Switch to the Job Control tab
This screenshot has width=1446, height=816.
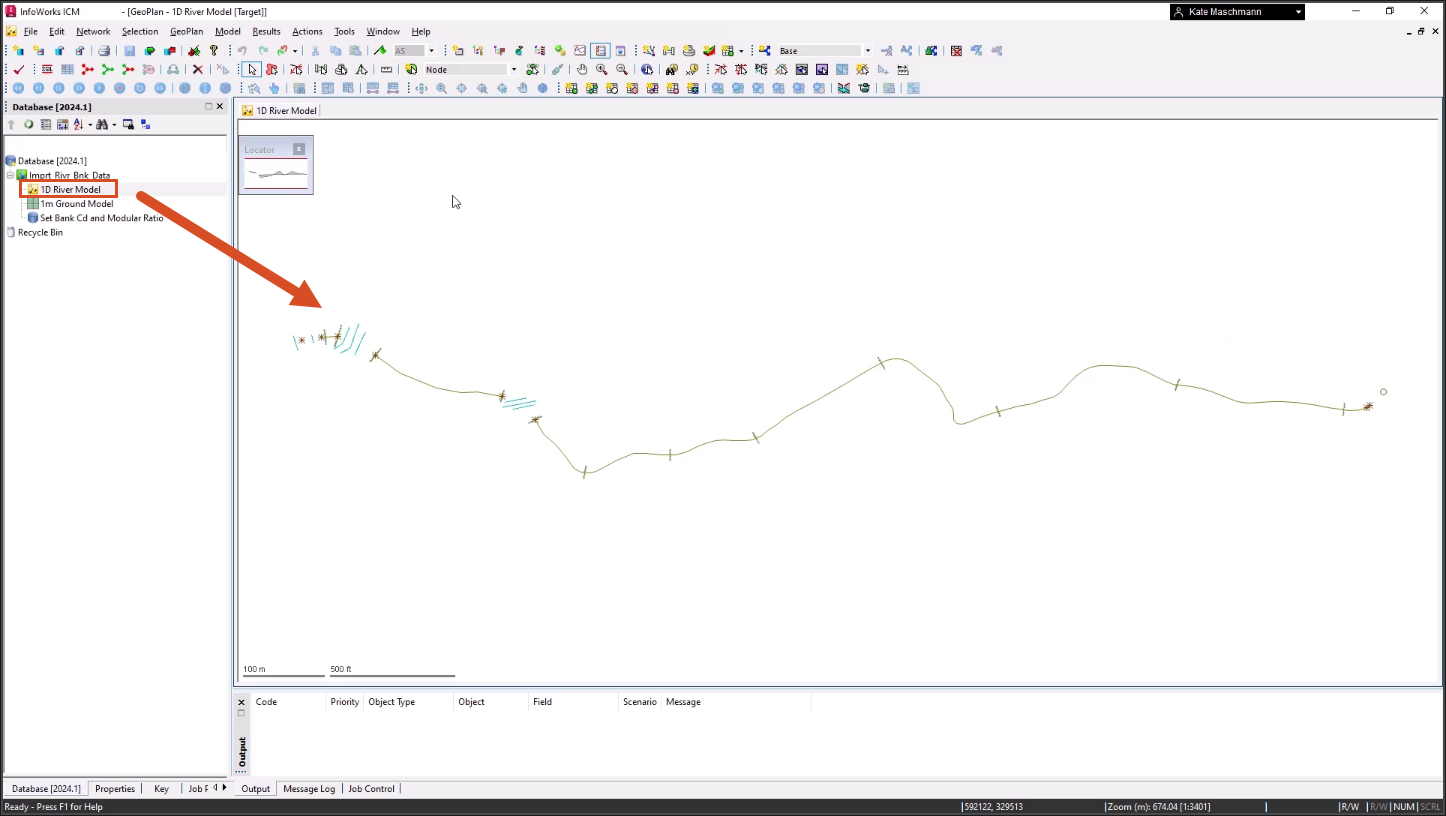click(371, 789)
